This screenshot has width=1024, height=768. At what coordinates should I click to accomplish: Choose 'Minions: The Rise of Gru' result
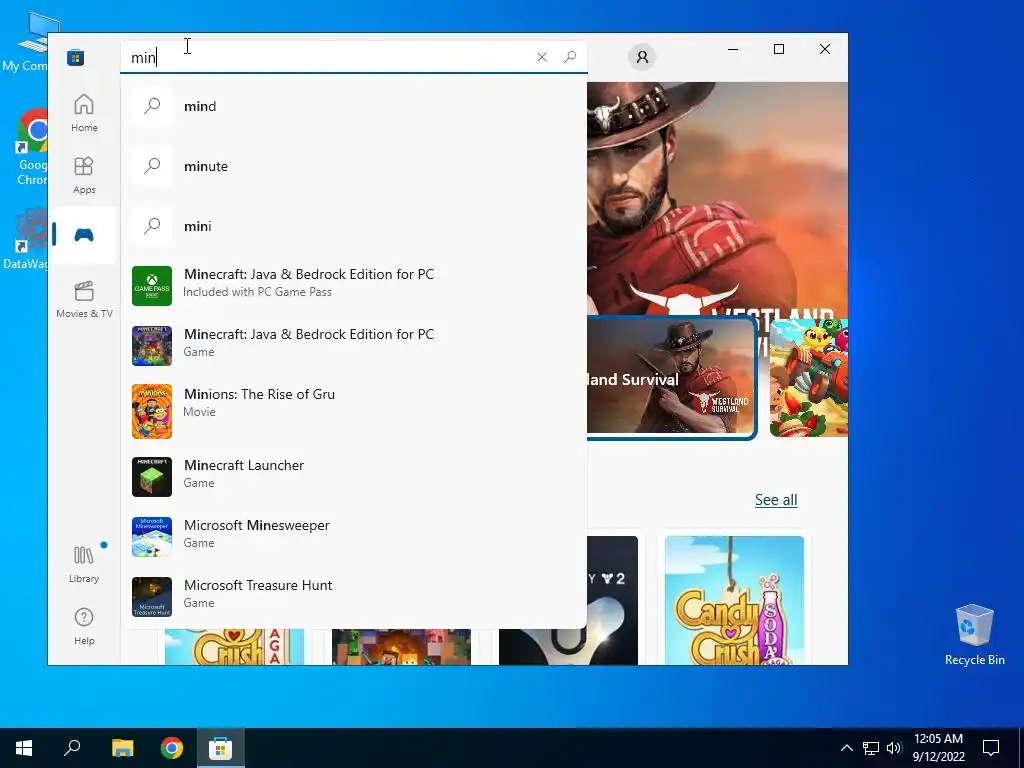click(354, 411)
